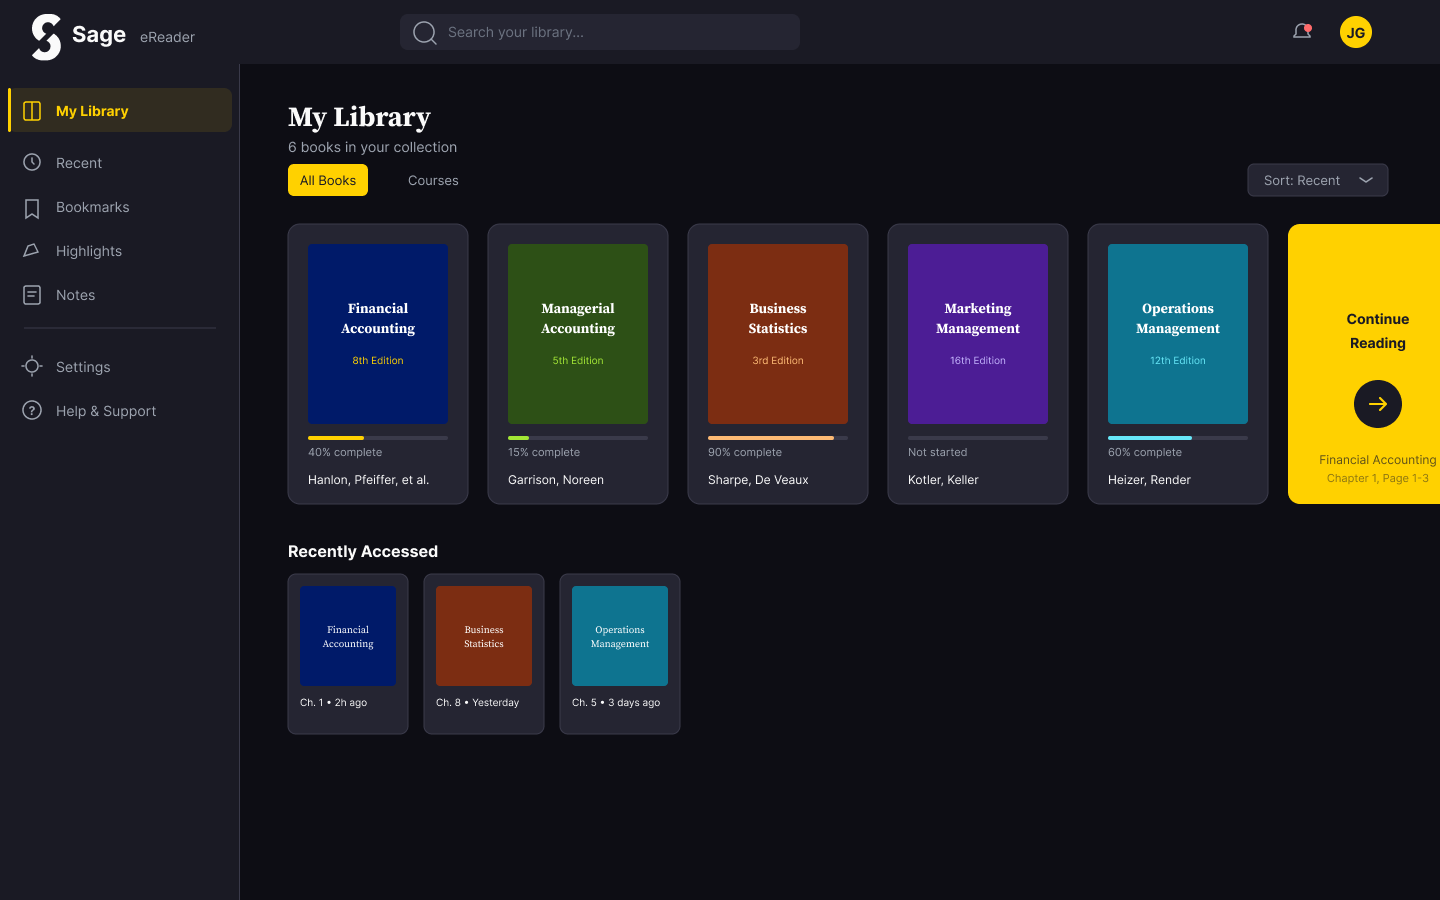1440x900 pixels.
Task: Click the Help question mark icon
Action: (32, 410)
